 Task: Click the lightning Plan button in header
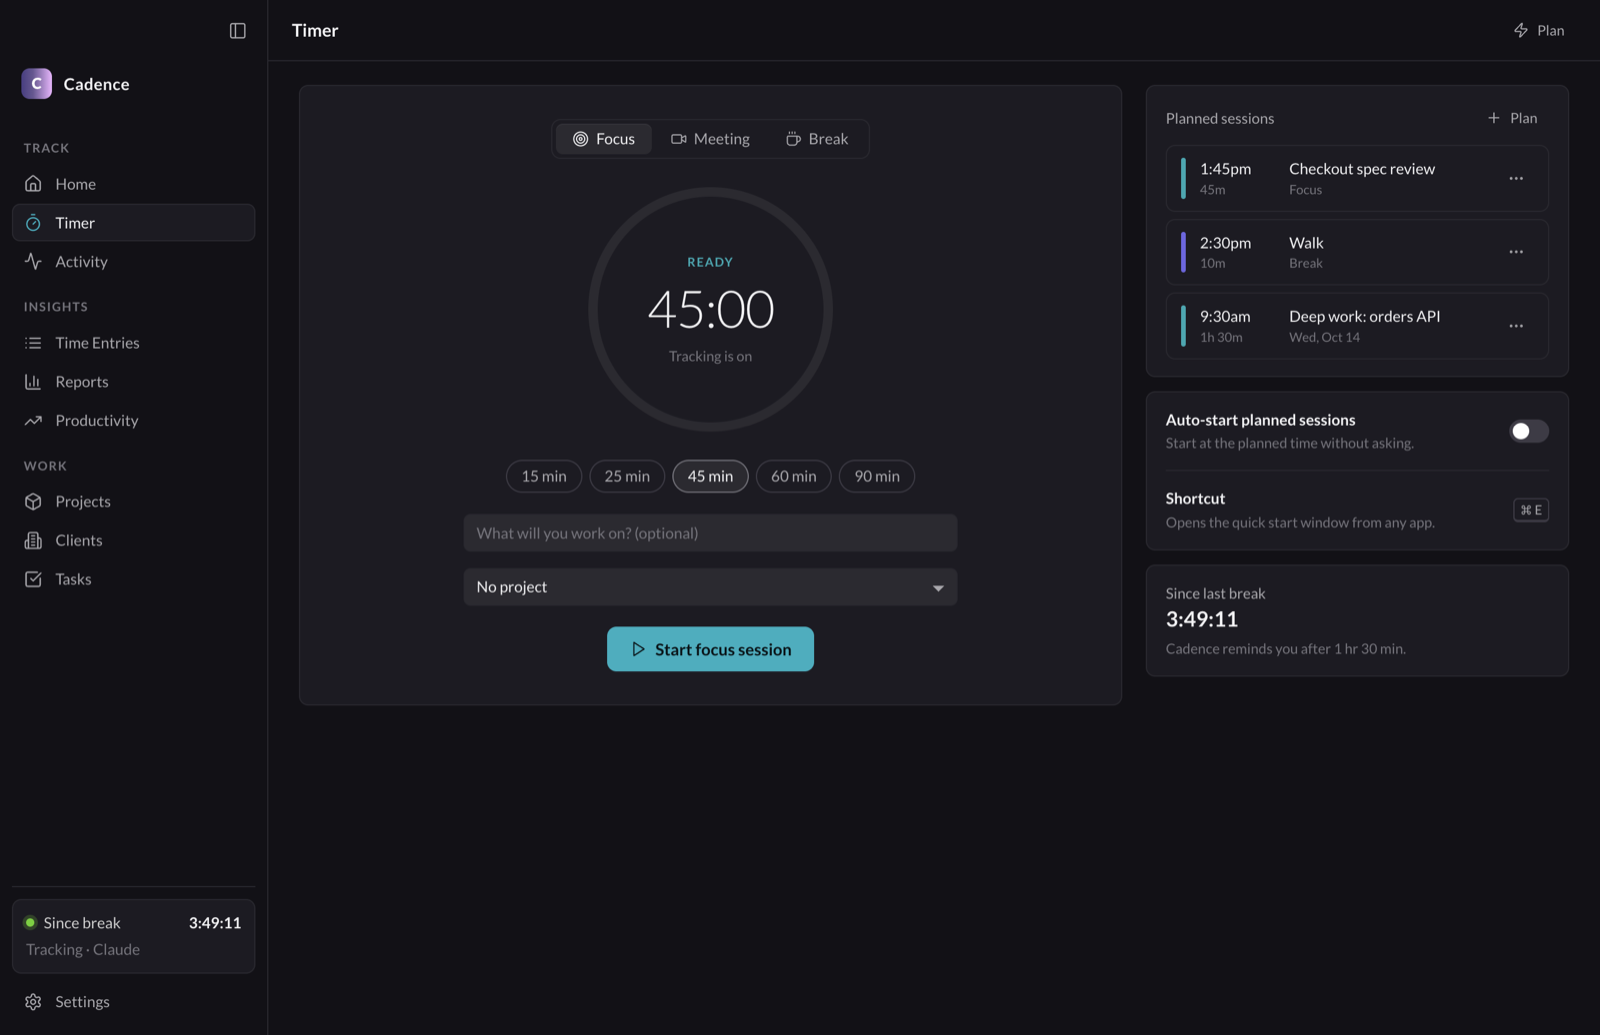pyautogui.click(x=1538, y=31)
